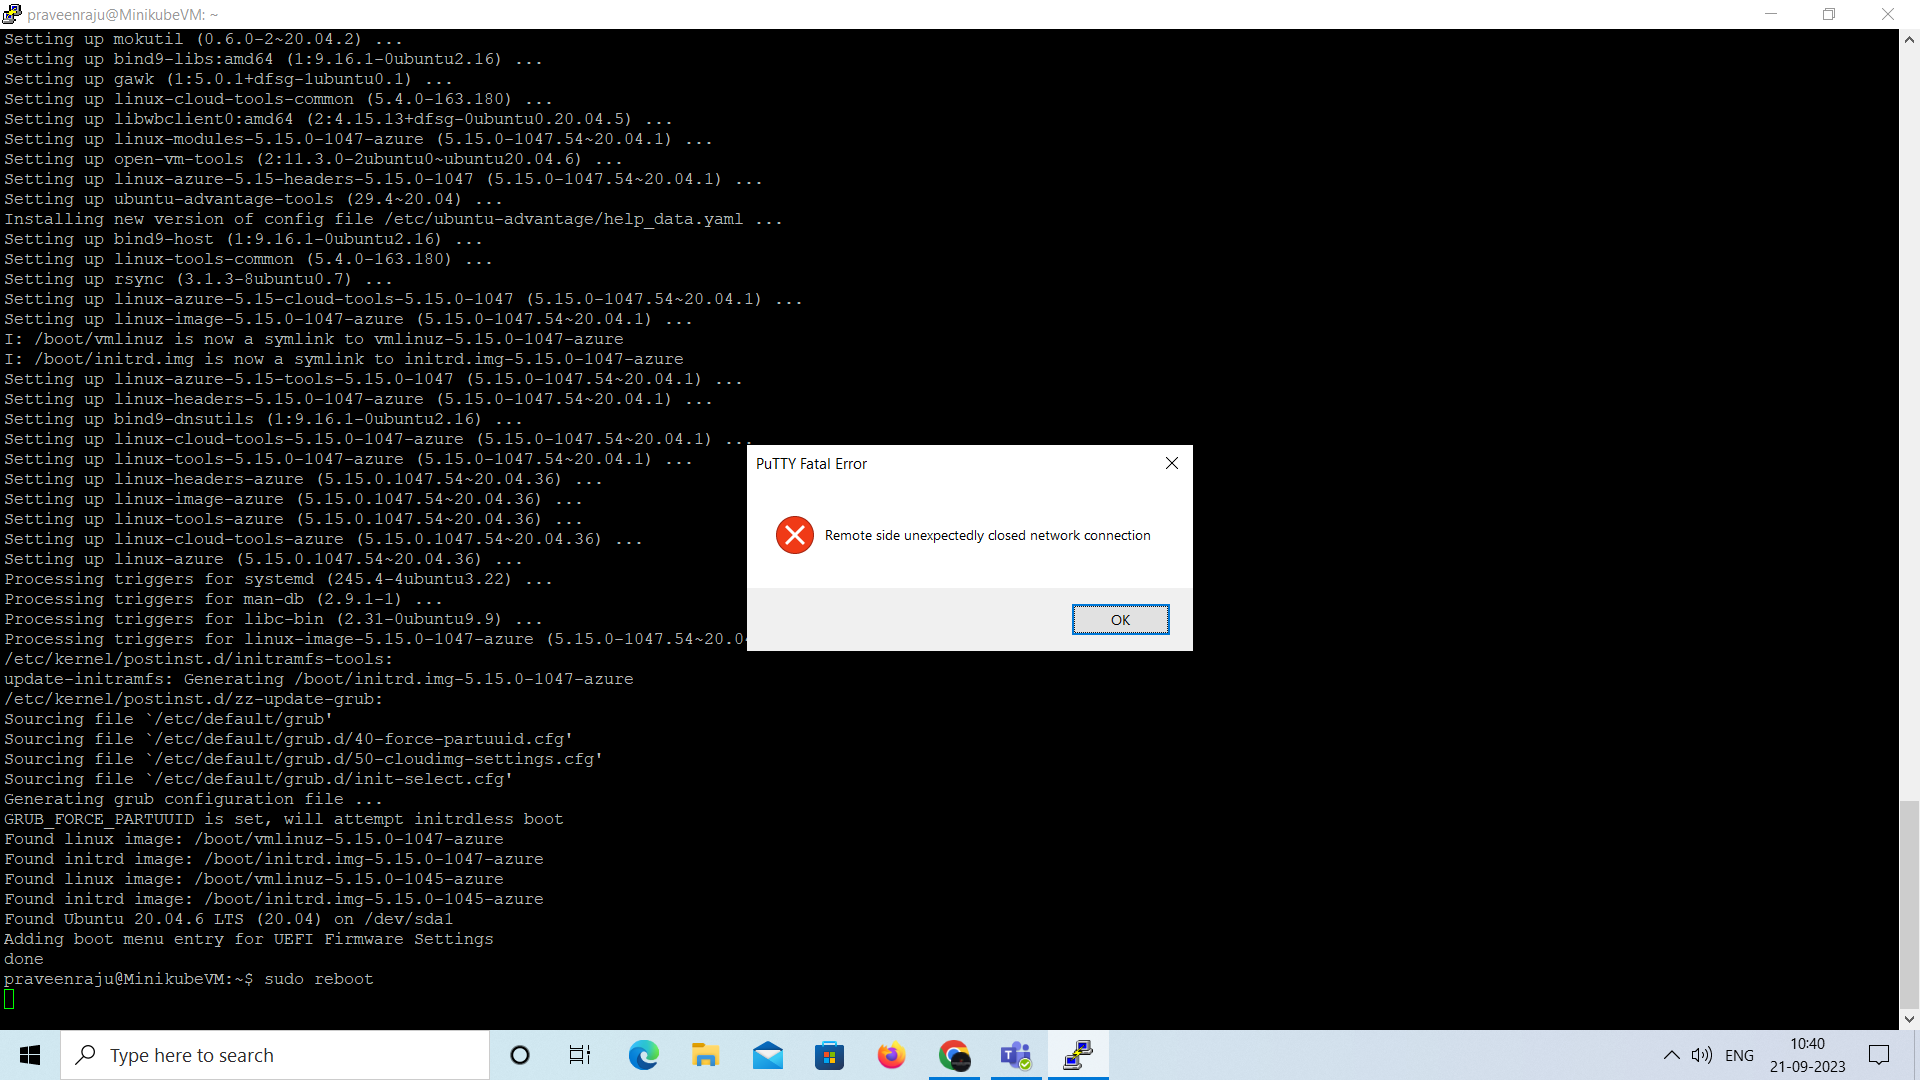Image resolution: width=1920 pixels, height=1080 pixels.
Task: Click the red error icon in dialog
Action: pos(795,535)
